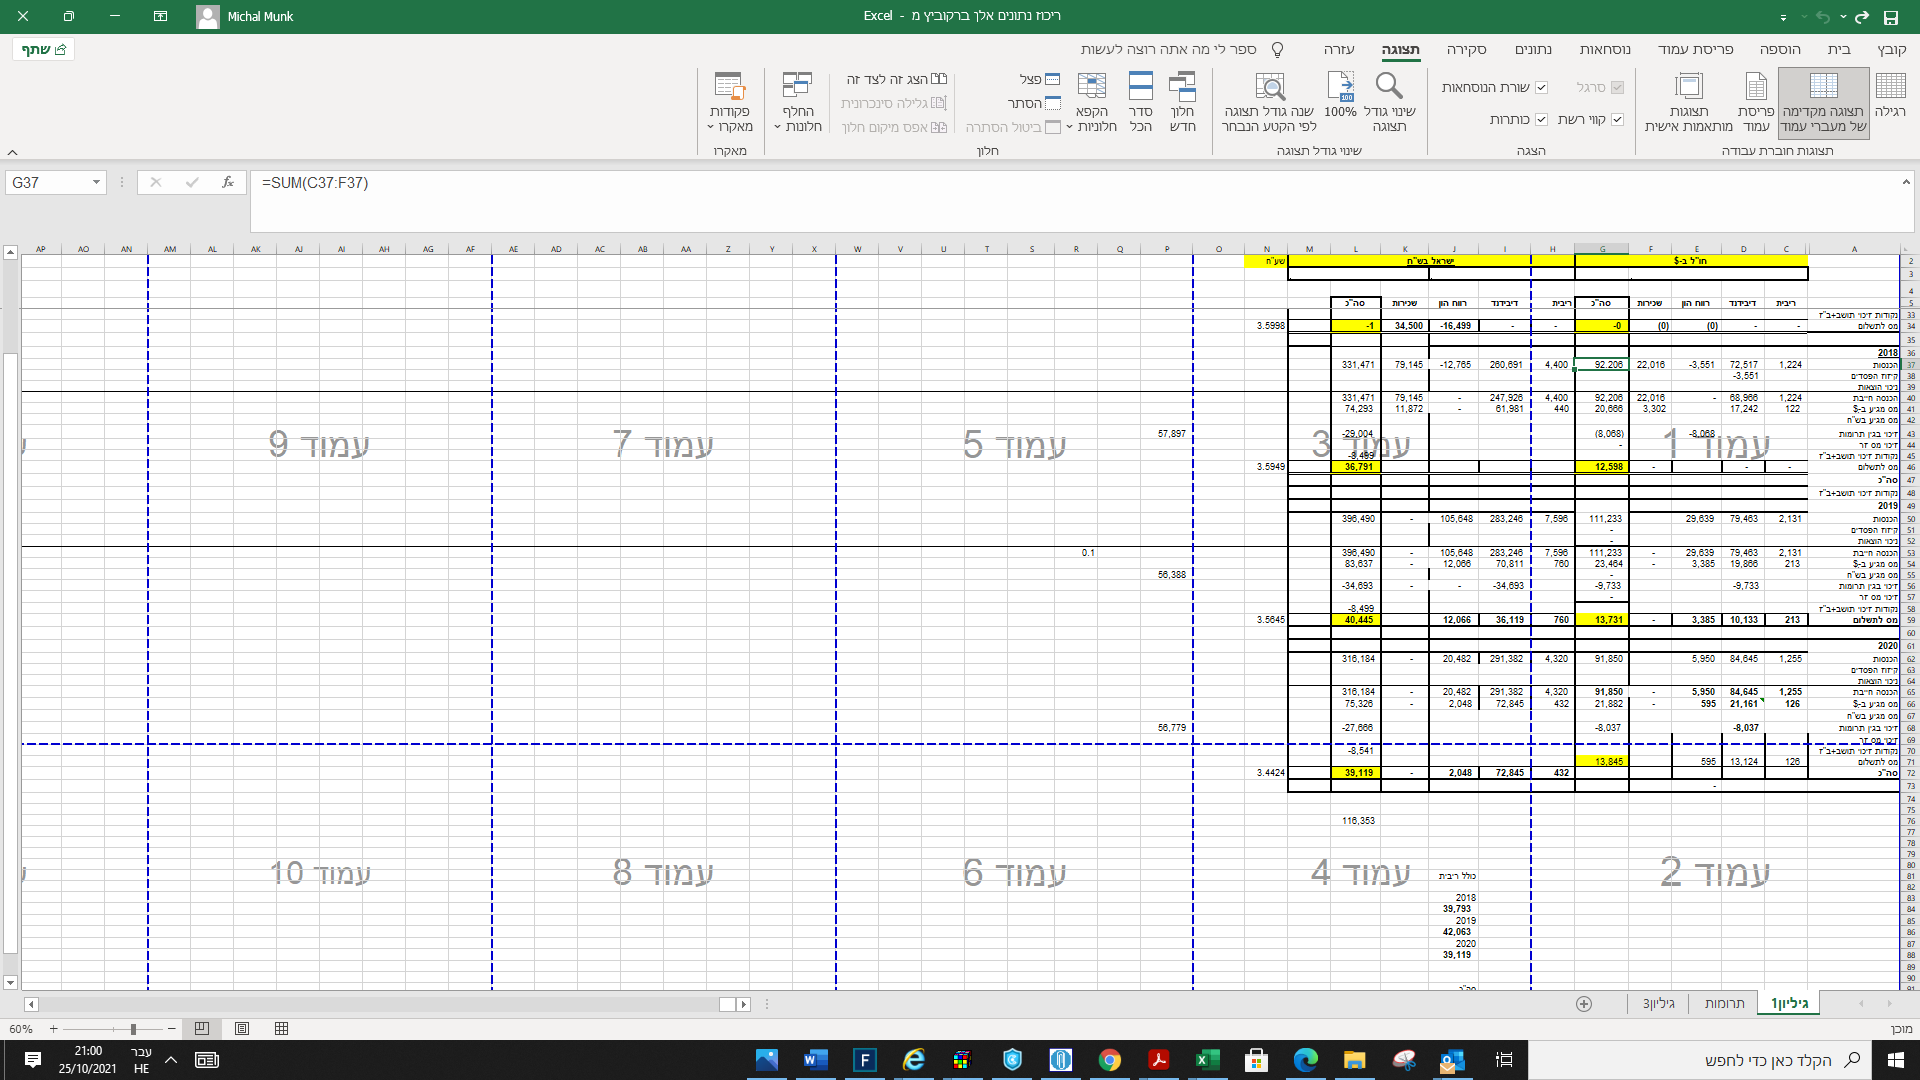
Task: Switch to Normal (רגילה) workbook view
Action: 1890,100
